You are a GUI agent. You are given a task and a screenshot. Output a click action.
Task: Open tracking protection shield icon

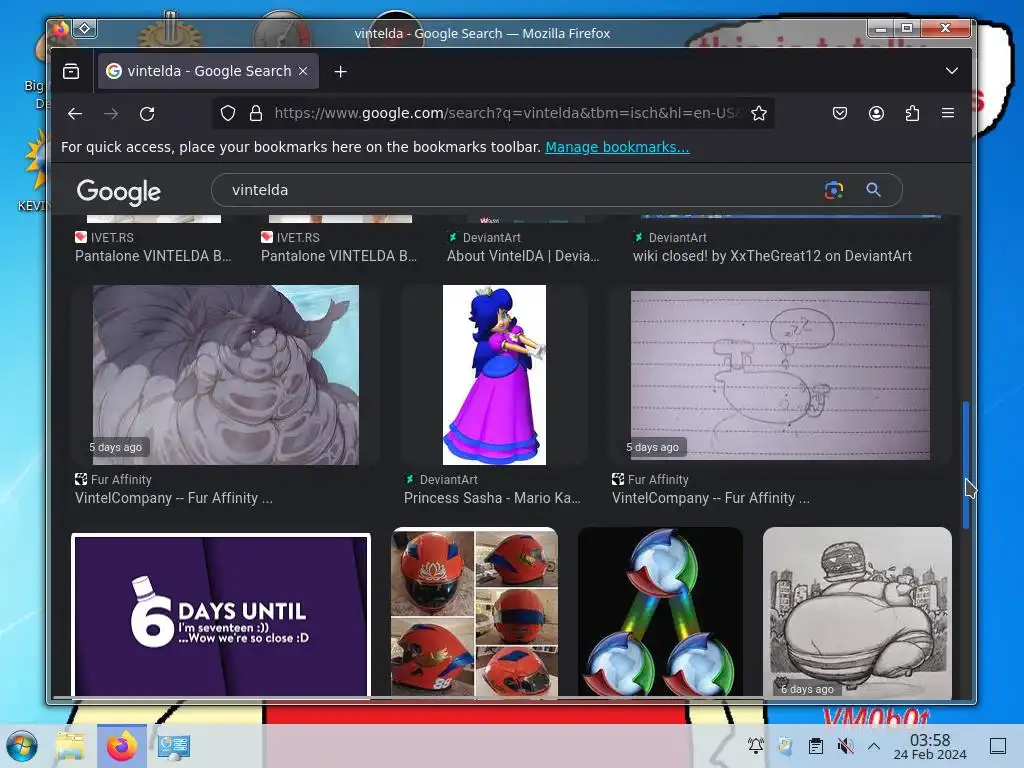click(x=227, y=114)
